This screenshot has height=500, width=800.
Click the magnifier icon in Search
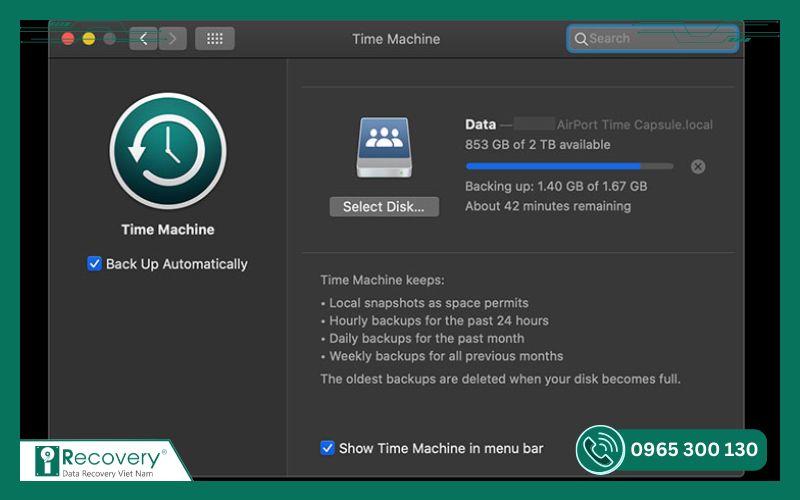[x=581, y=39]
